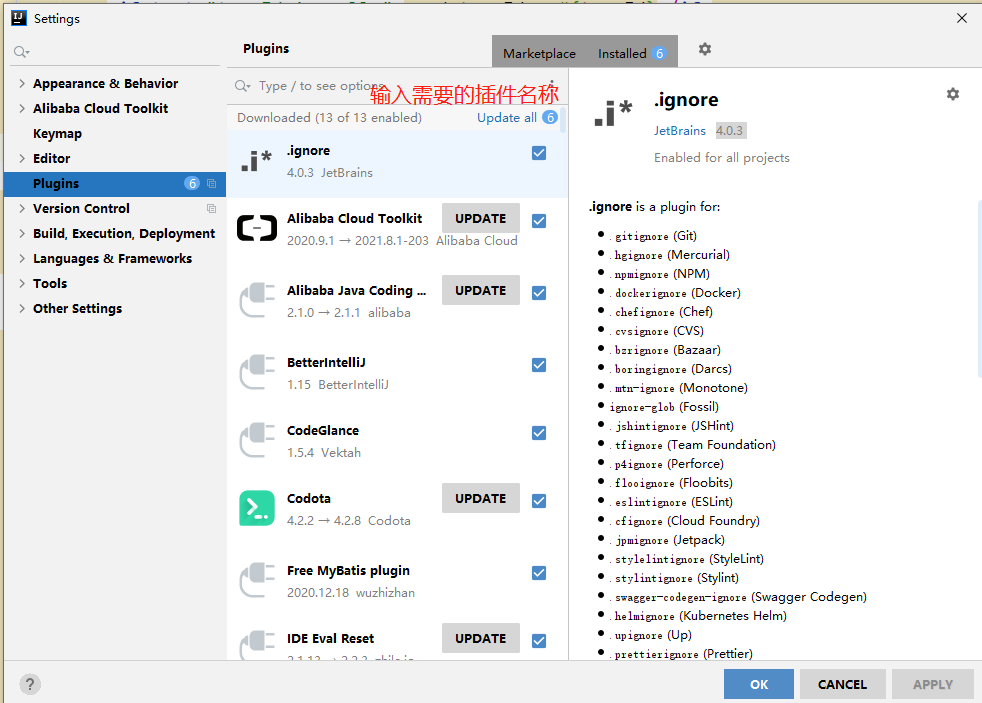Disable the BetterIntelliJ plugin
The height and width of the screenshot is (703, 982).
pos(539,364)
